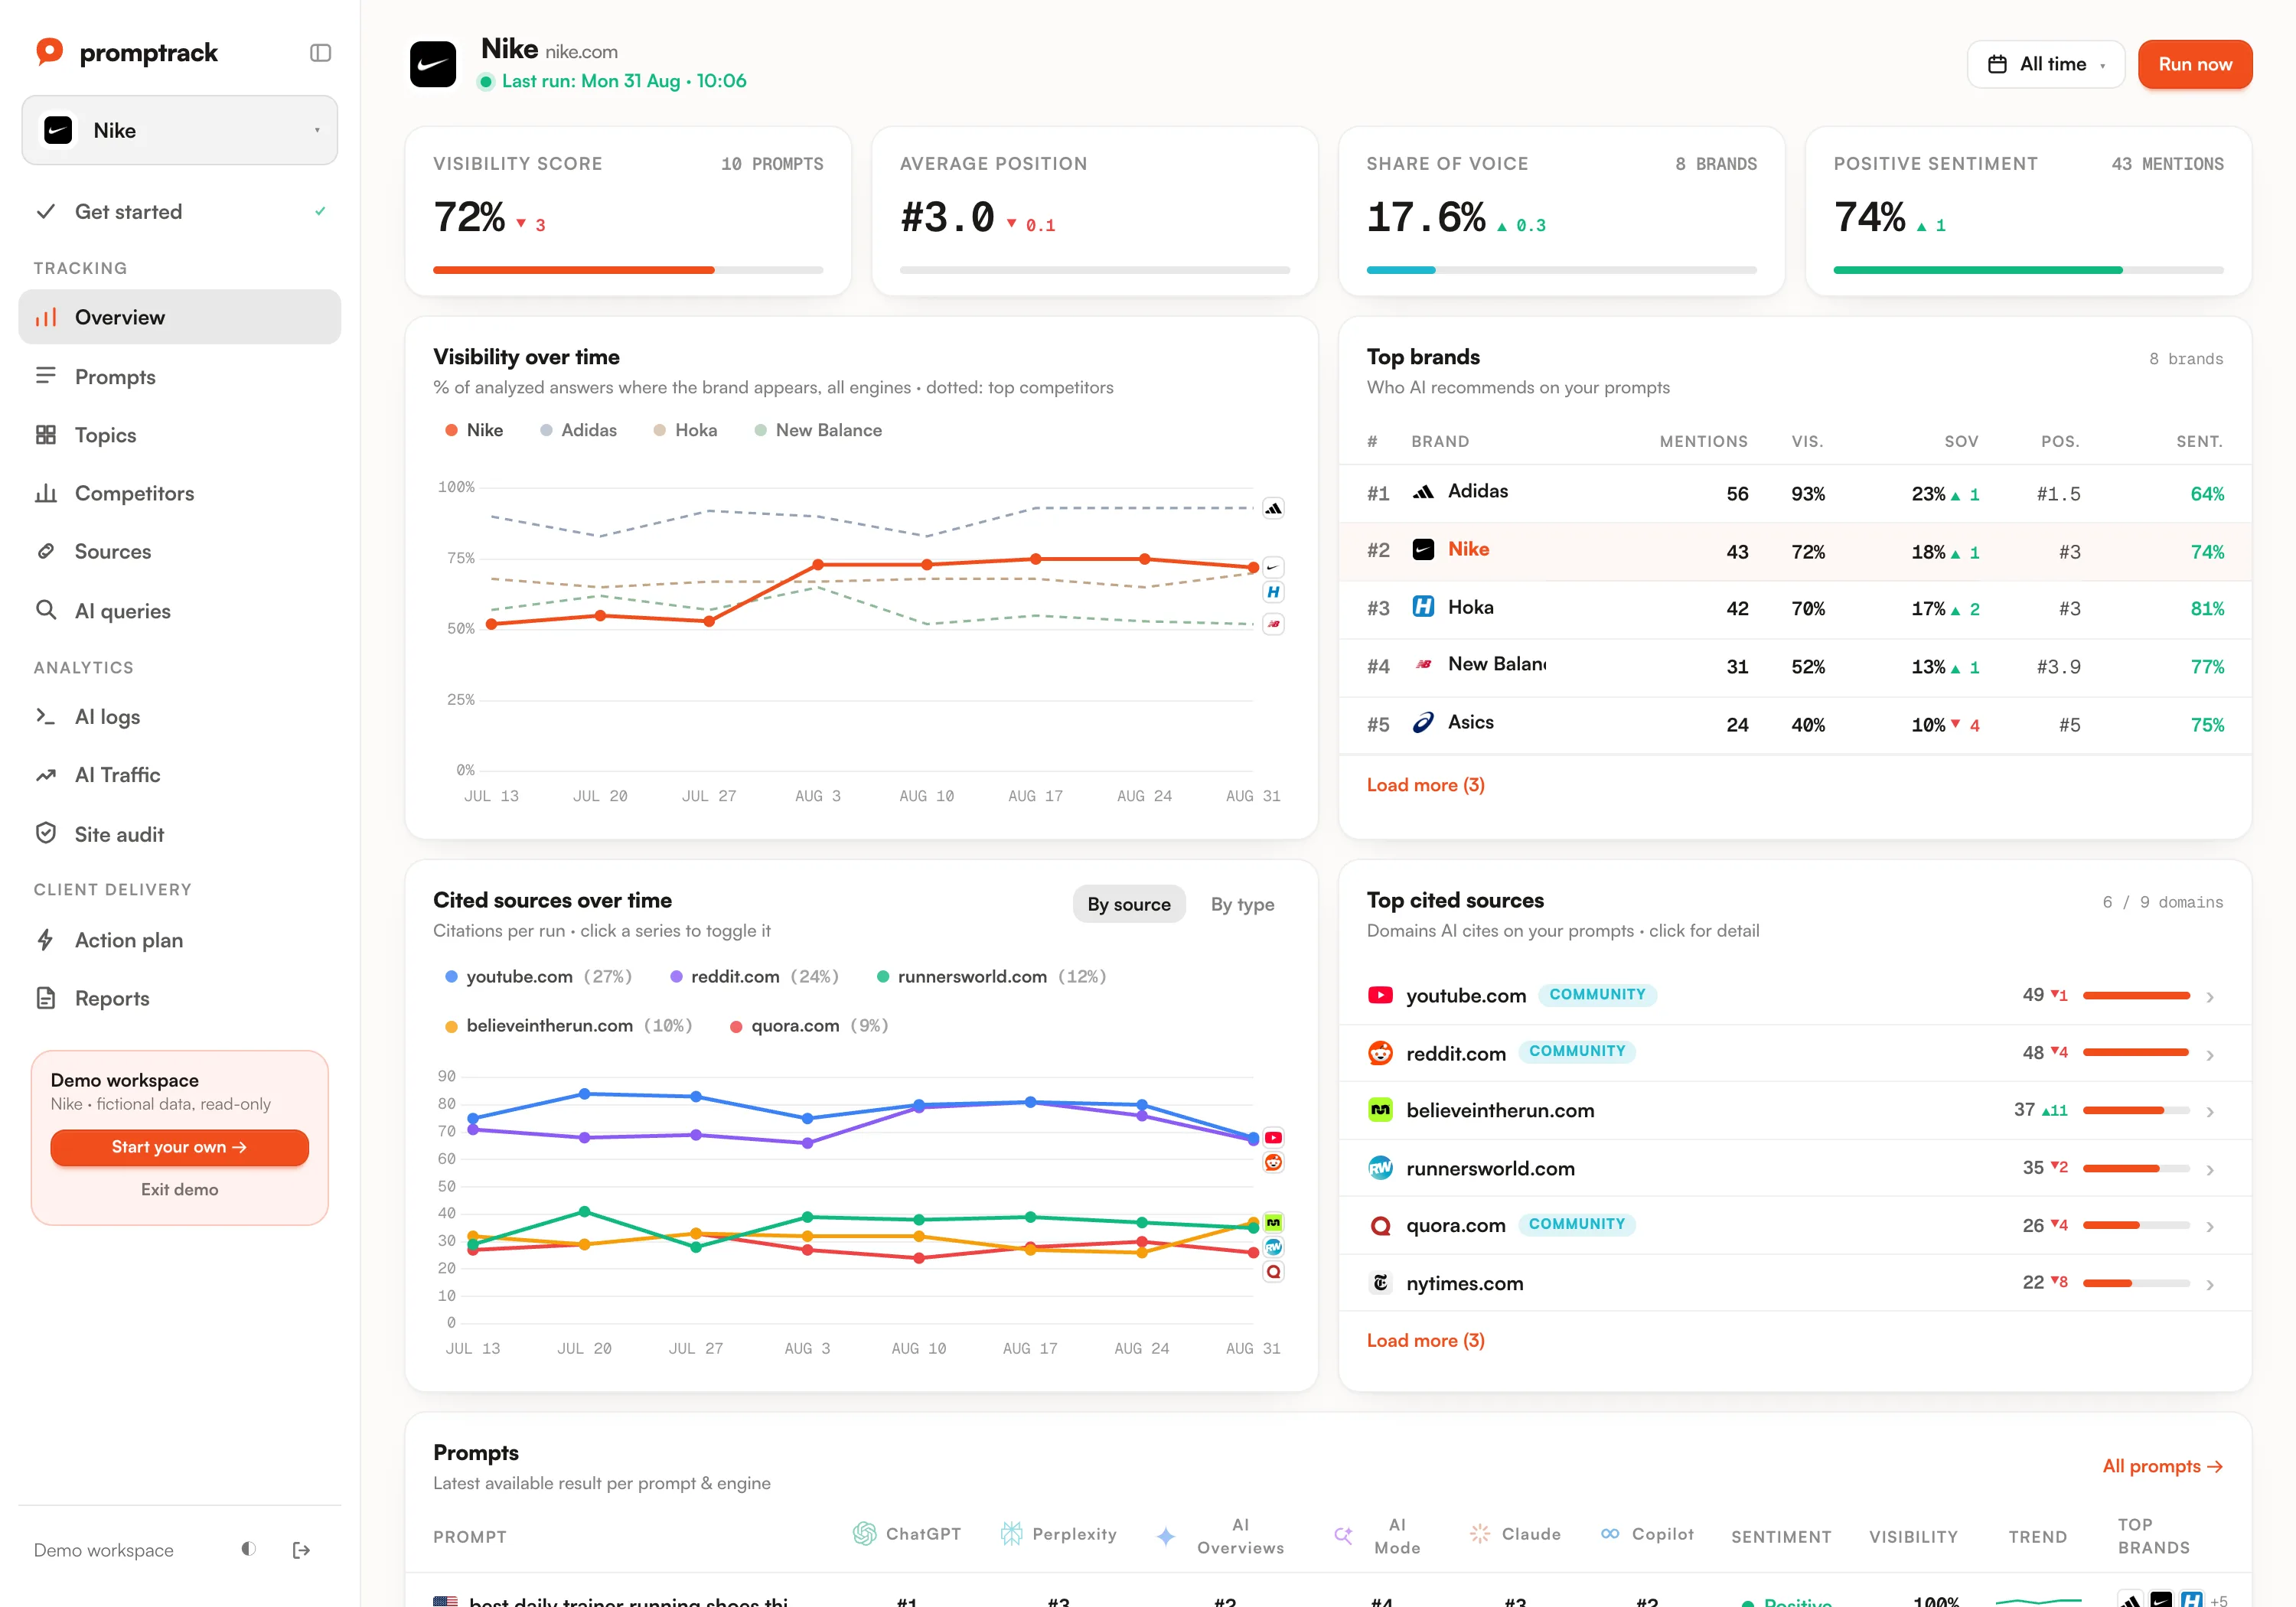Click the Run now button
This screenshot has width=2296, height=1607.
click(x=2195, y=64)
